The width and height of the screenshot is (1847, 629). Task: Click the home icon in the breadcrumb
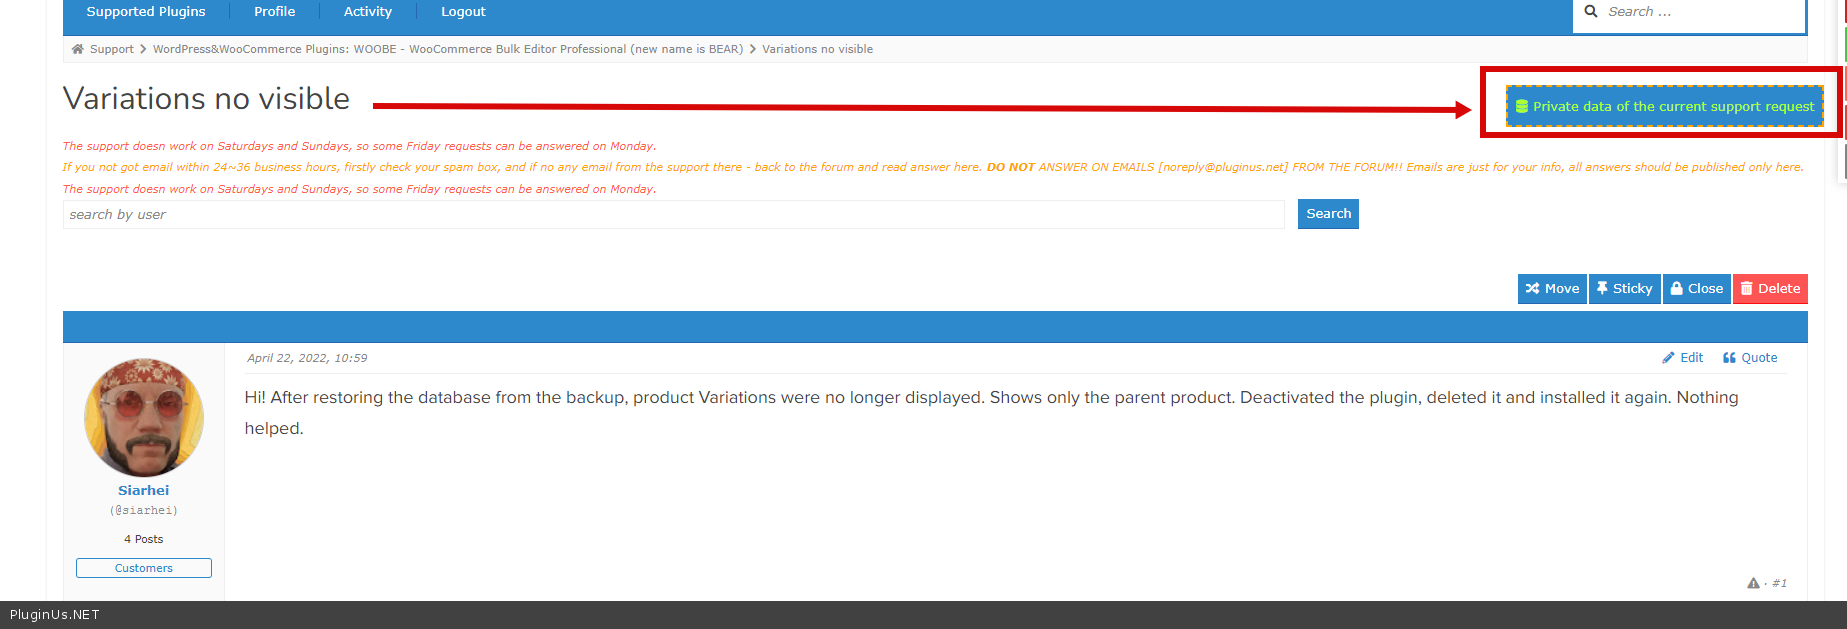(x=78, y=49)
